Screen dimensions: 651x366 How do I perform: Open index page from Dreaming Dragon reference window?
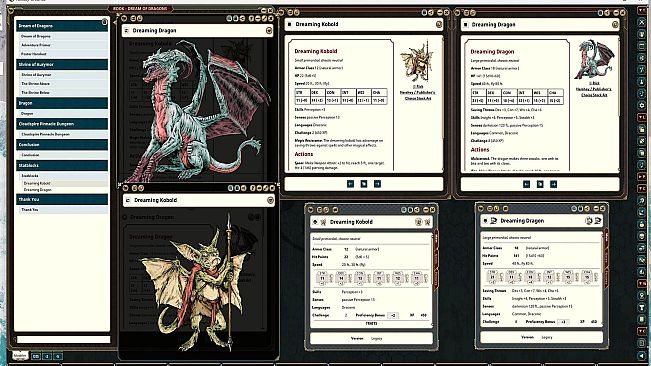[540, 184]
